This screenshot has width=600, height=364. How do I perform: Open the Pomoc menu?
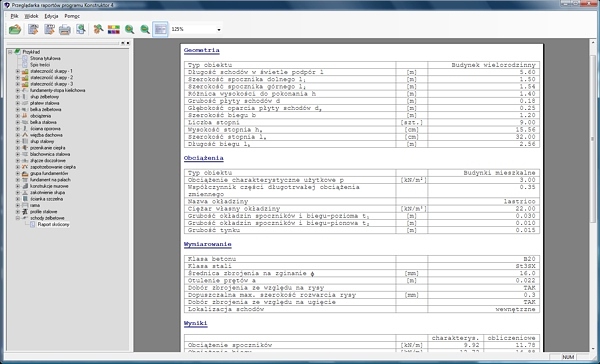point(72,16)
